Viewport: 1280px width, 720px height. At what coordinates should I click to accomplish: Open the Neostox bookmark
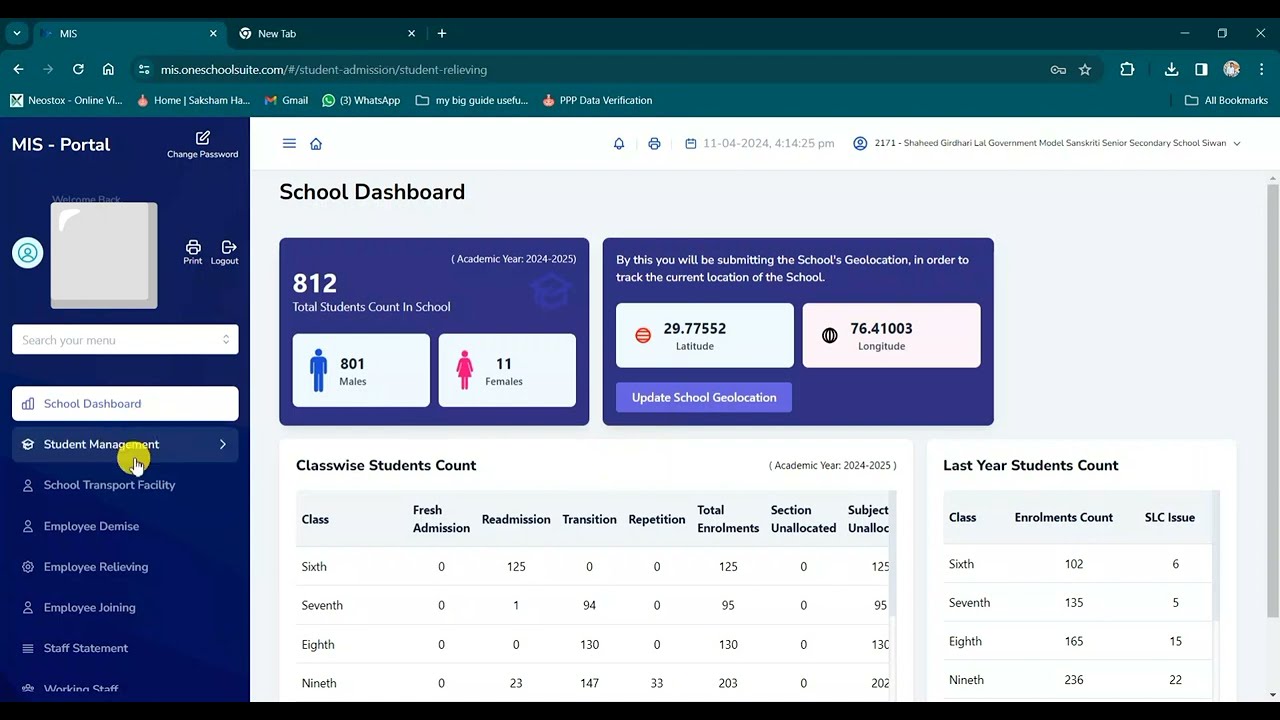[66, 100]
